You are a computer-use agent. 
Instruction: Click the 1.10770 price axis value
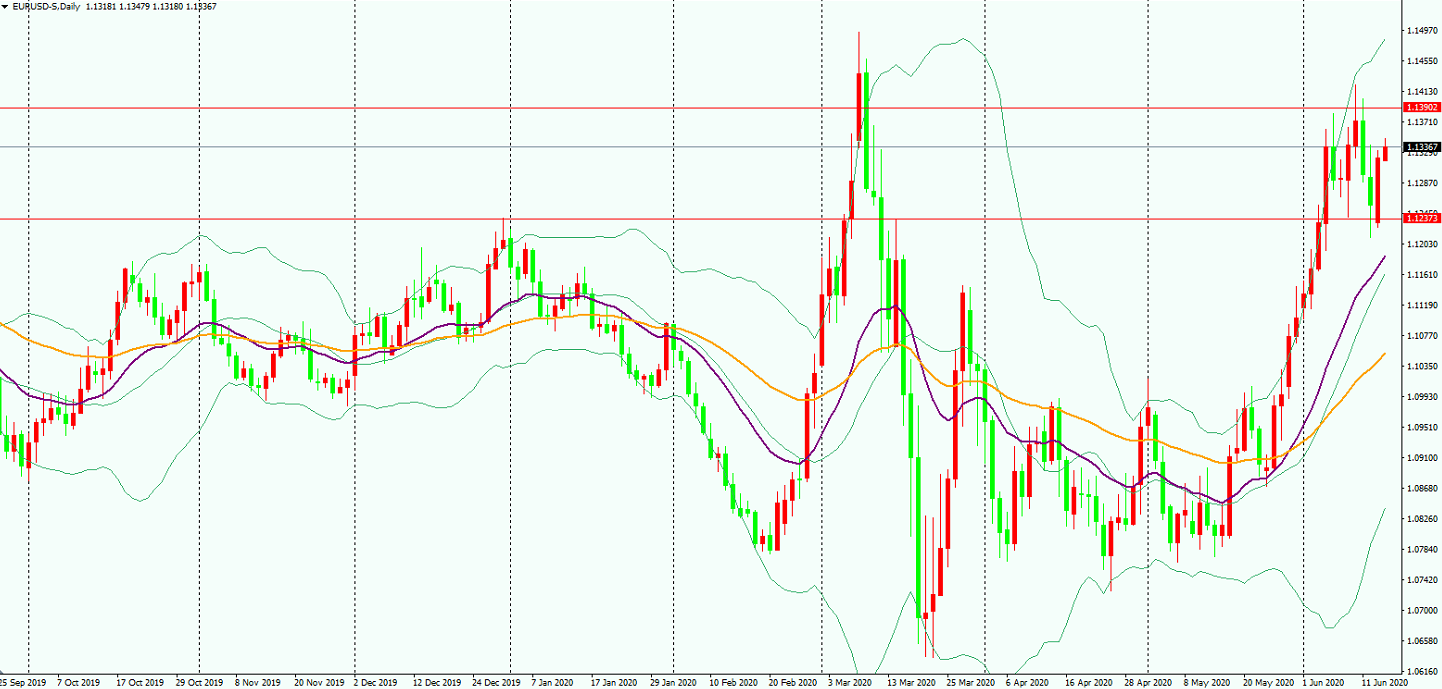tap(1422, 336)
